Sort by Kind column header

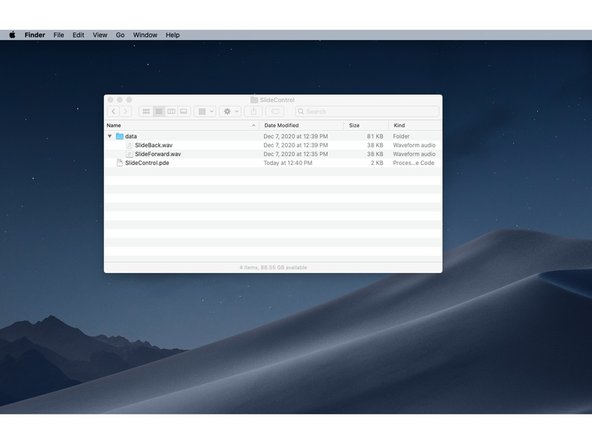[x=415, y=125]
